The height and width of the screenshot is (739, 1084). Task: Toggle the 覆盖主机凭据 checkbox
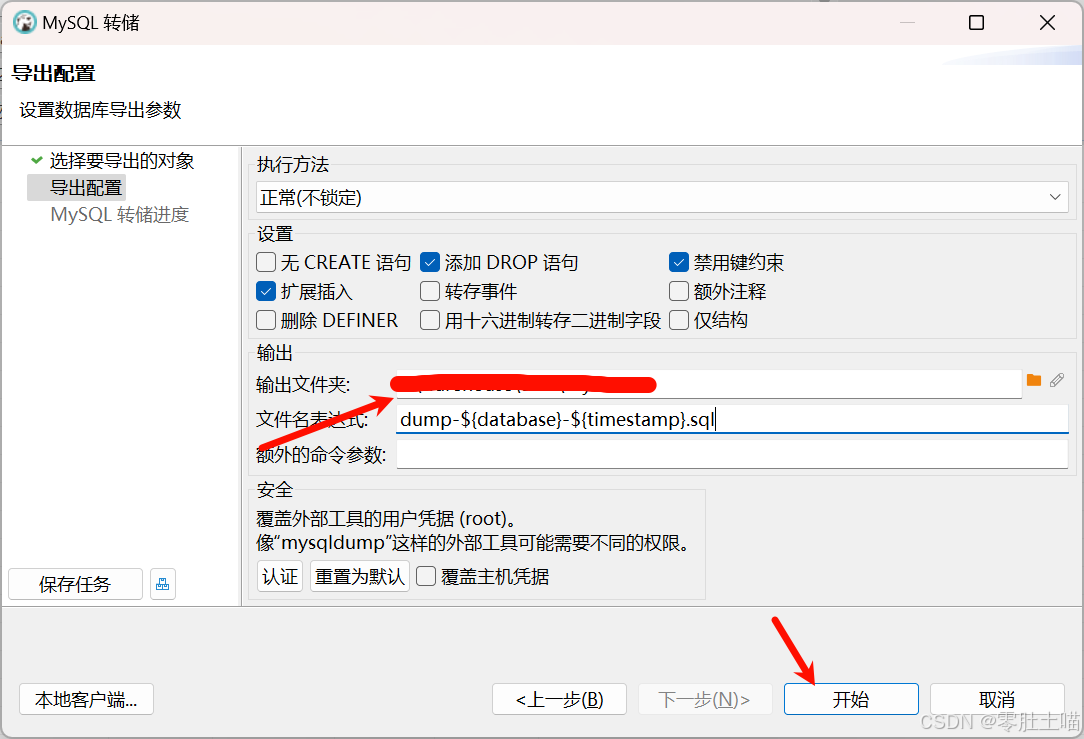point(426,577)
